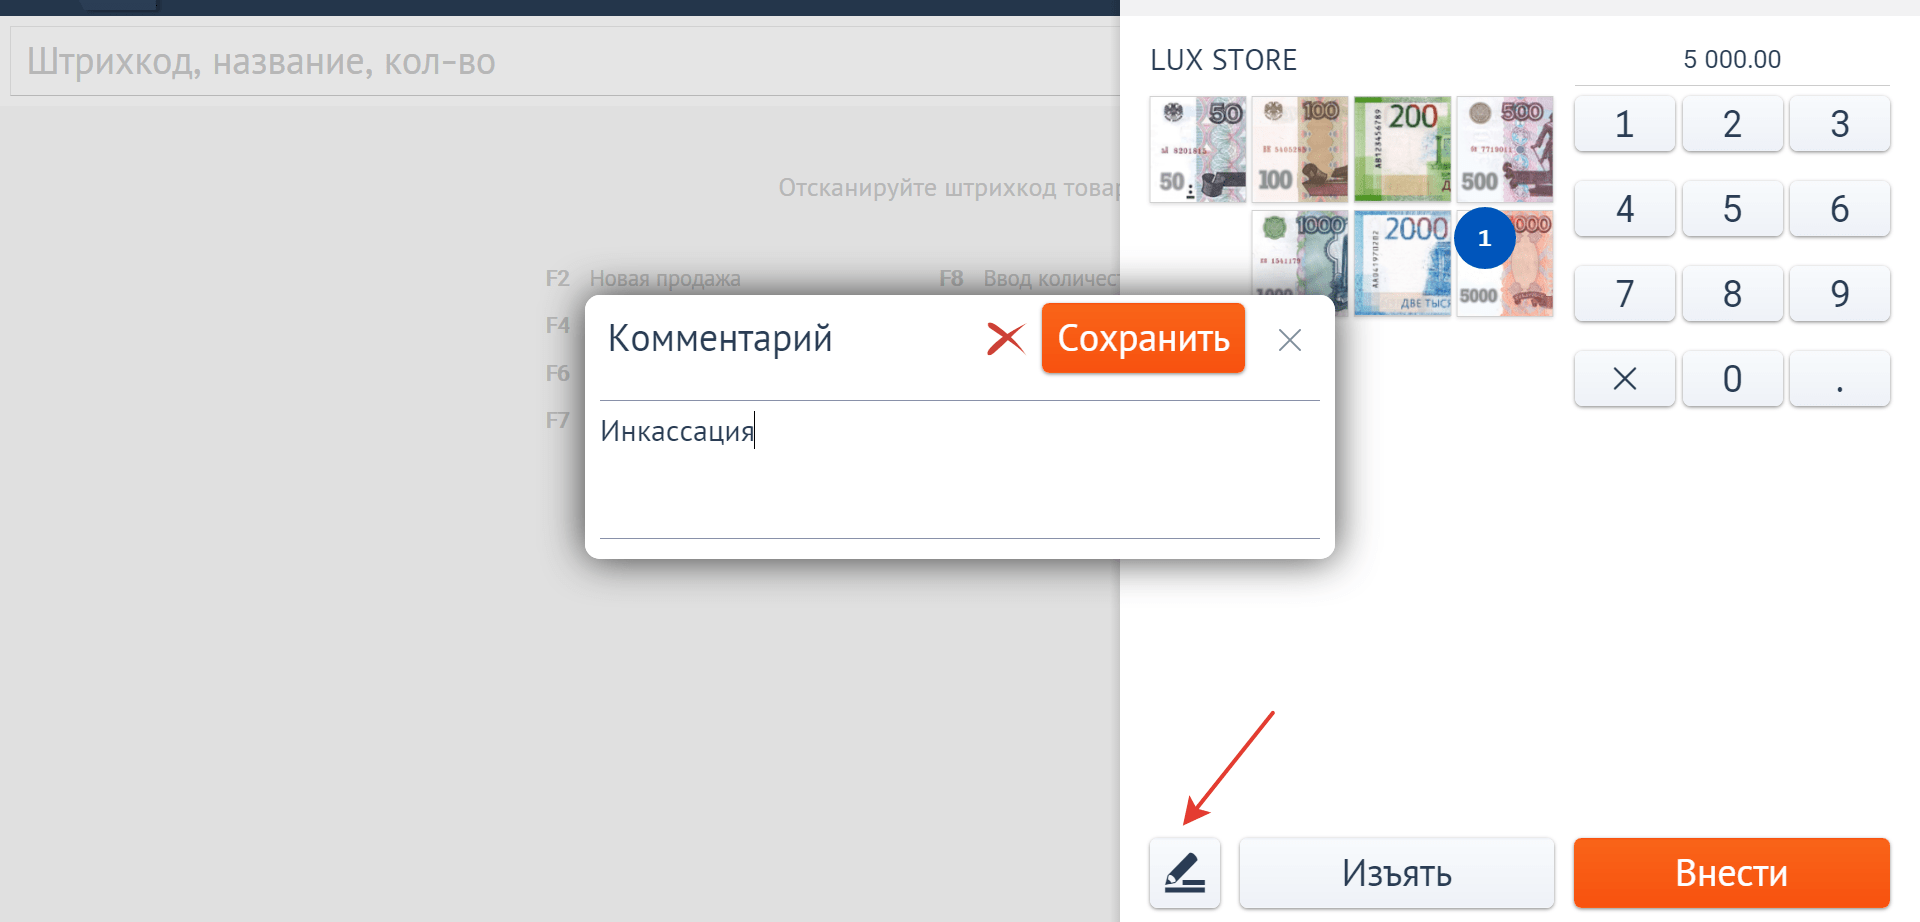Select the 100 ruble banknote
Viewport: 1920px width, 922px height.
coord(1300,149)
